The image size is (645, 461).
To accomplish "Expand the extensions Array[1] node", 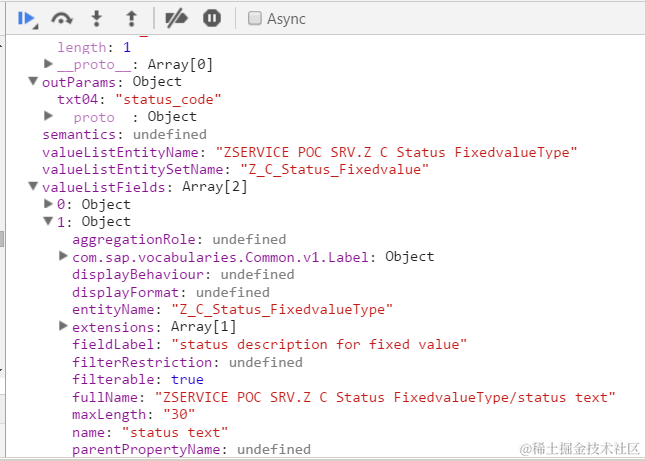I will click(x=63, y=326).
